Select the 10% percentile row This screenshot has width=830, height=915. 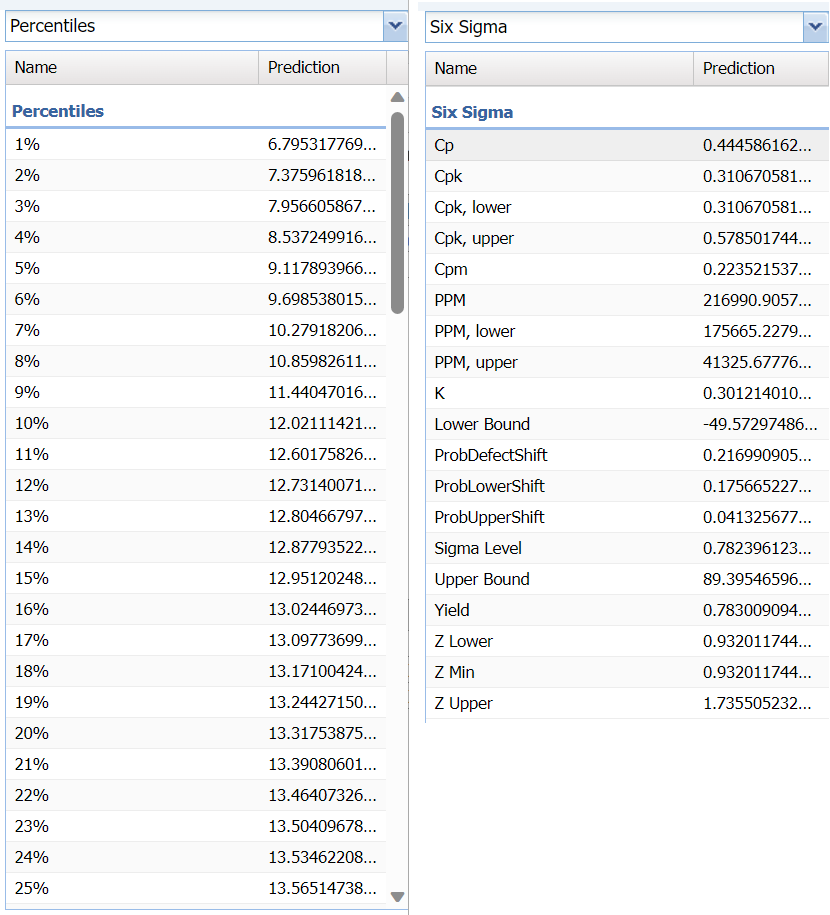196,424
